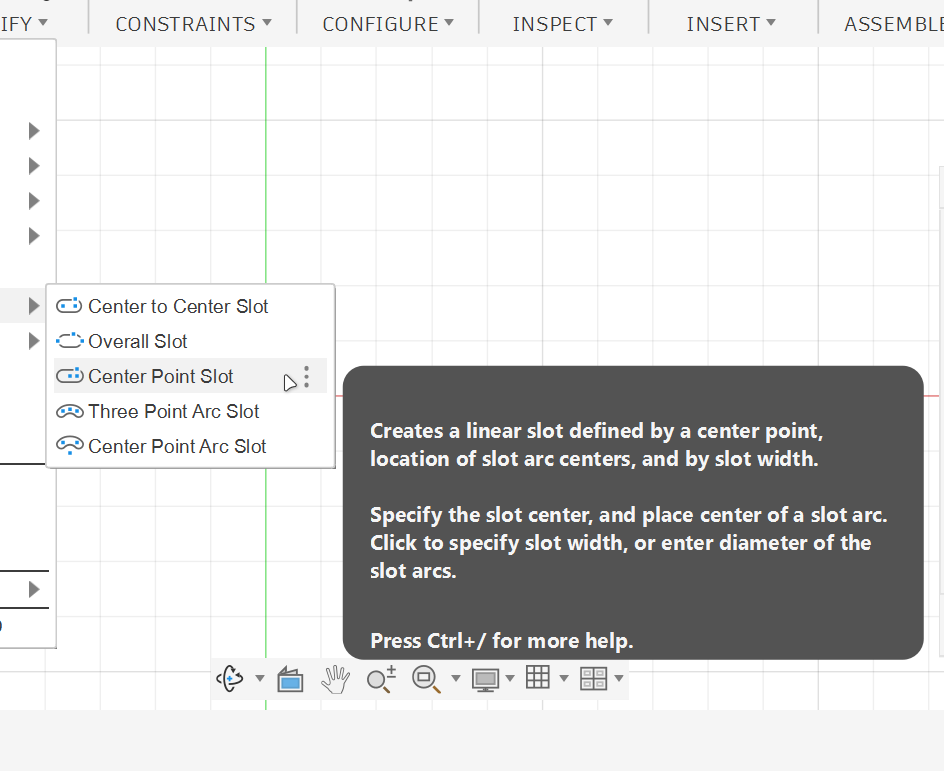The image size is (944, 771).
Task: Open the ASSEMBLE toolbar menu
Action: click(893, 24)
